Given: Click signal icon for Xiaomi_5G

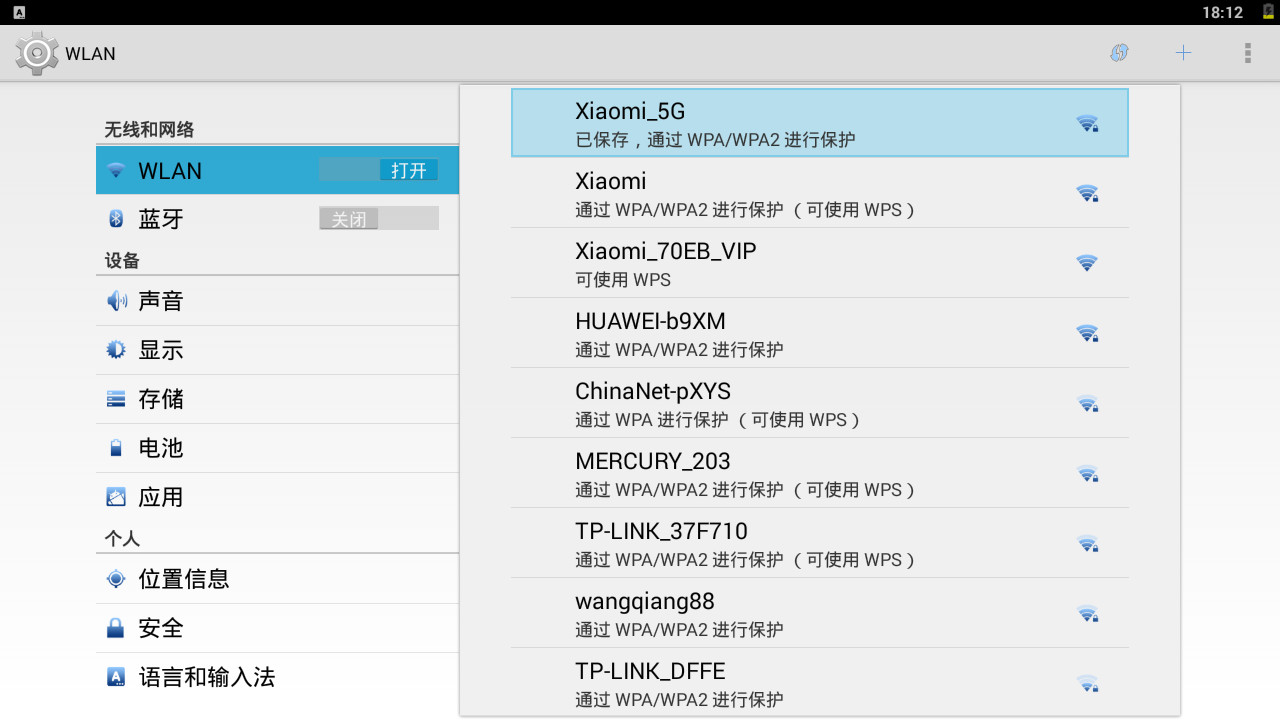Looking at the screenshot, I should (x=1087, y=123).
